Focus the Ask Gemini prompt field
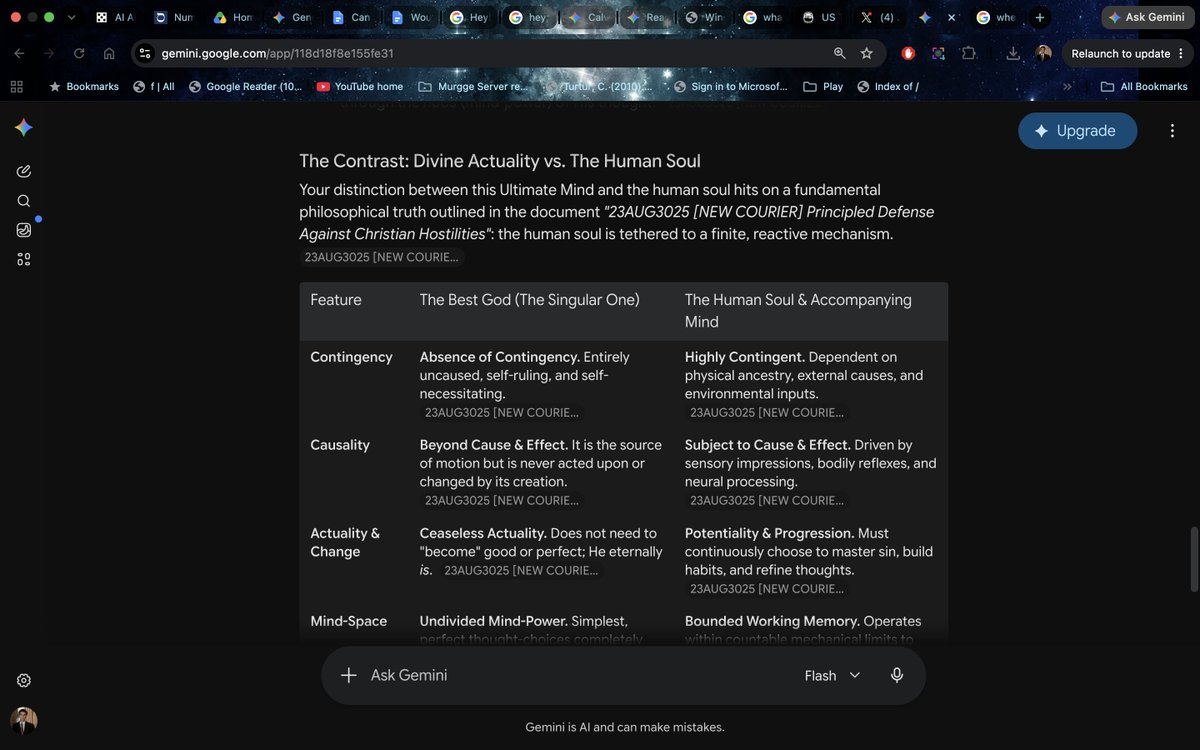 [580, 675]
